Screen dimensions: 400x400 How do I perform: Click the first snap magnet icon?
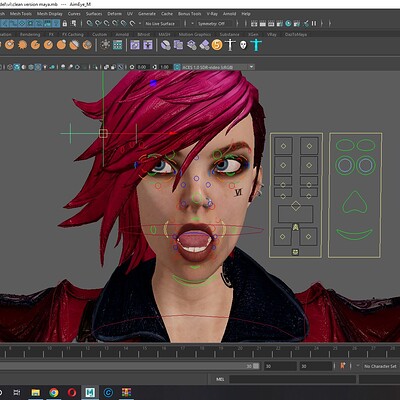click(x=89, y=23)
